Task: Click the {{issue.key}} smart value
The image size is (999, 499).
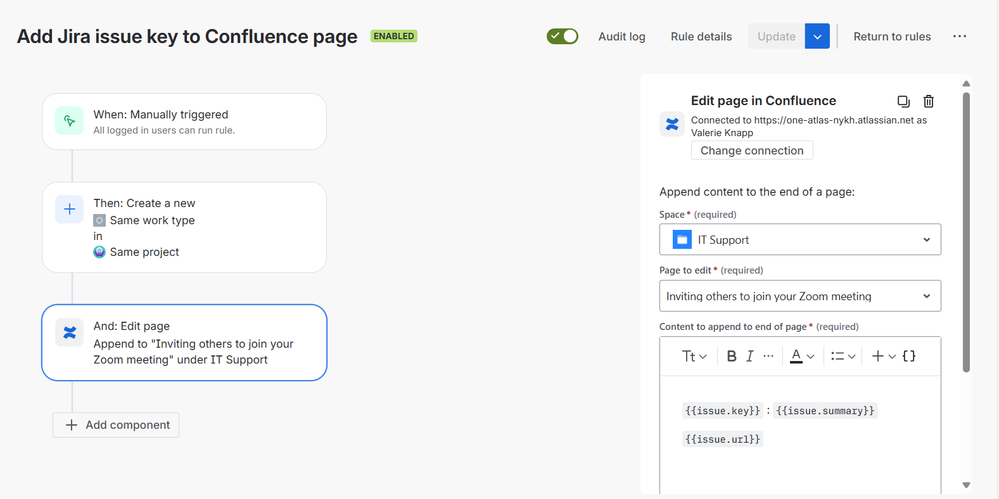Action: click(x=722, y=410)
